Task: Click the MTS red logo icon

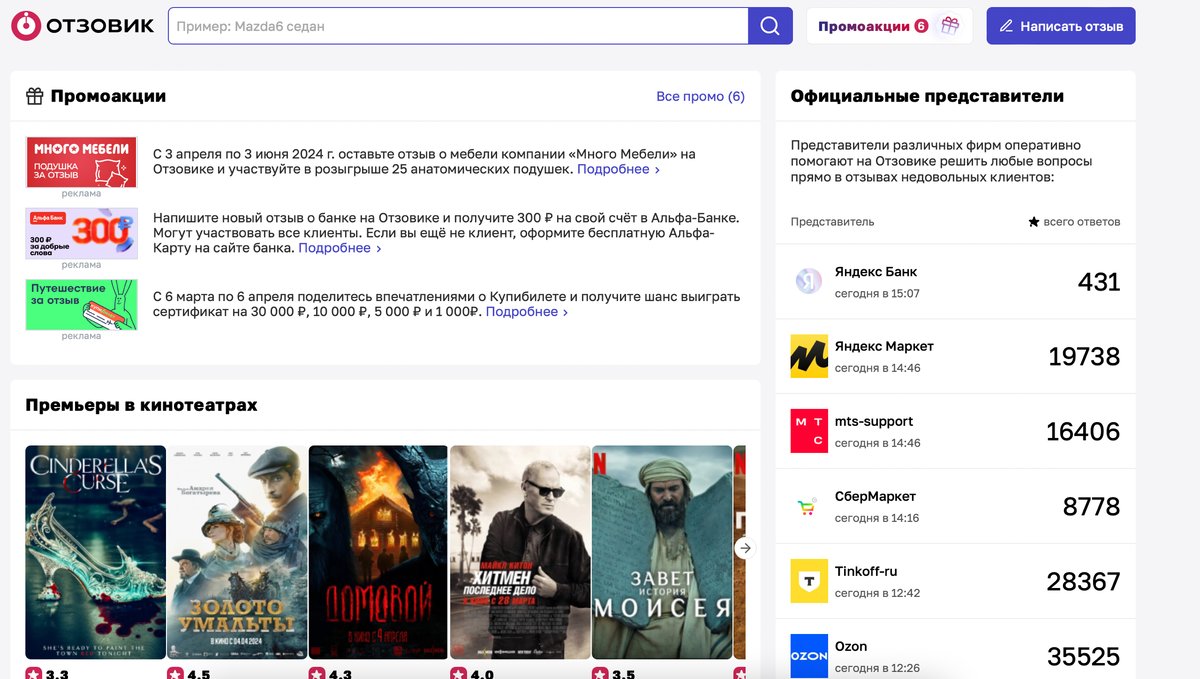Action: 809,431
